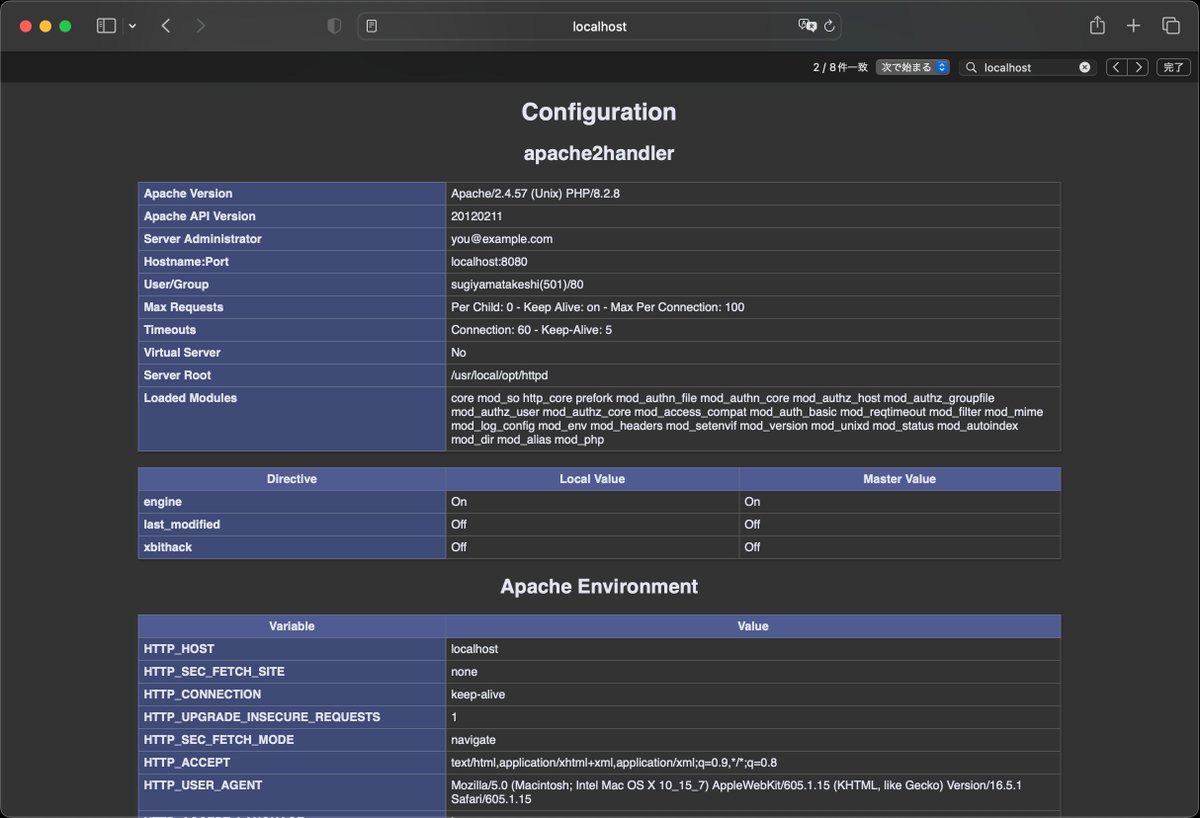Select the you@example.com Server Administrator text

point(501,238)
